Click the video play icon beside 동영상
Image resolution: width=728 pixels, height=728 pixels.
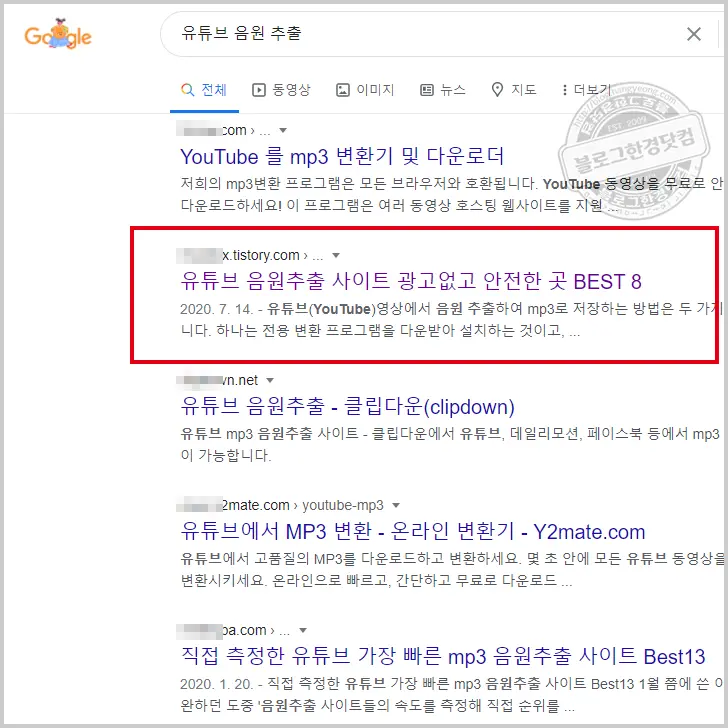click(x=259, y=90)
